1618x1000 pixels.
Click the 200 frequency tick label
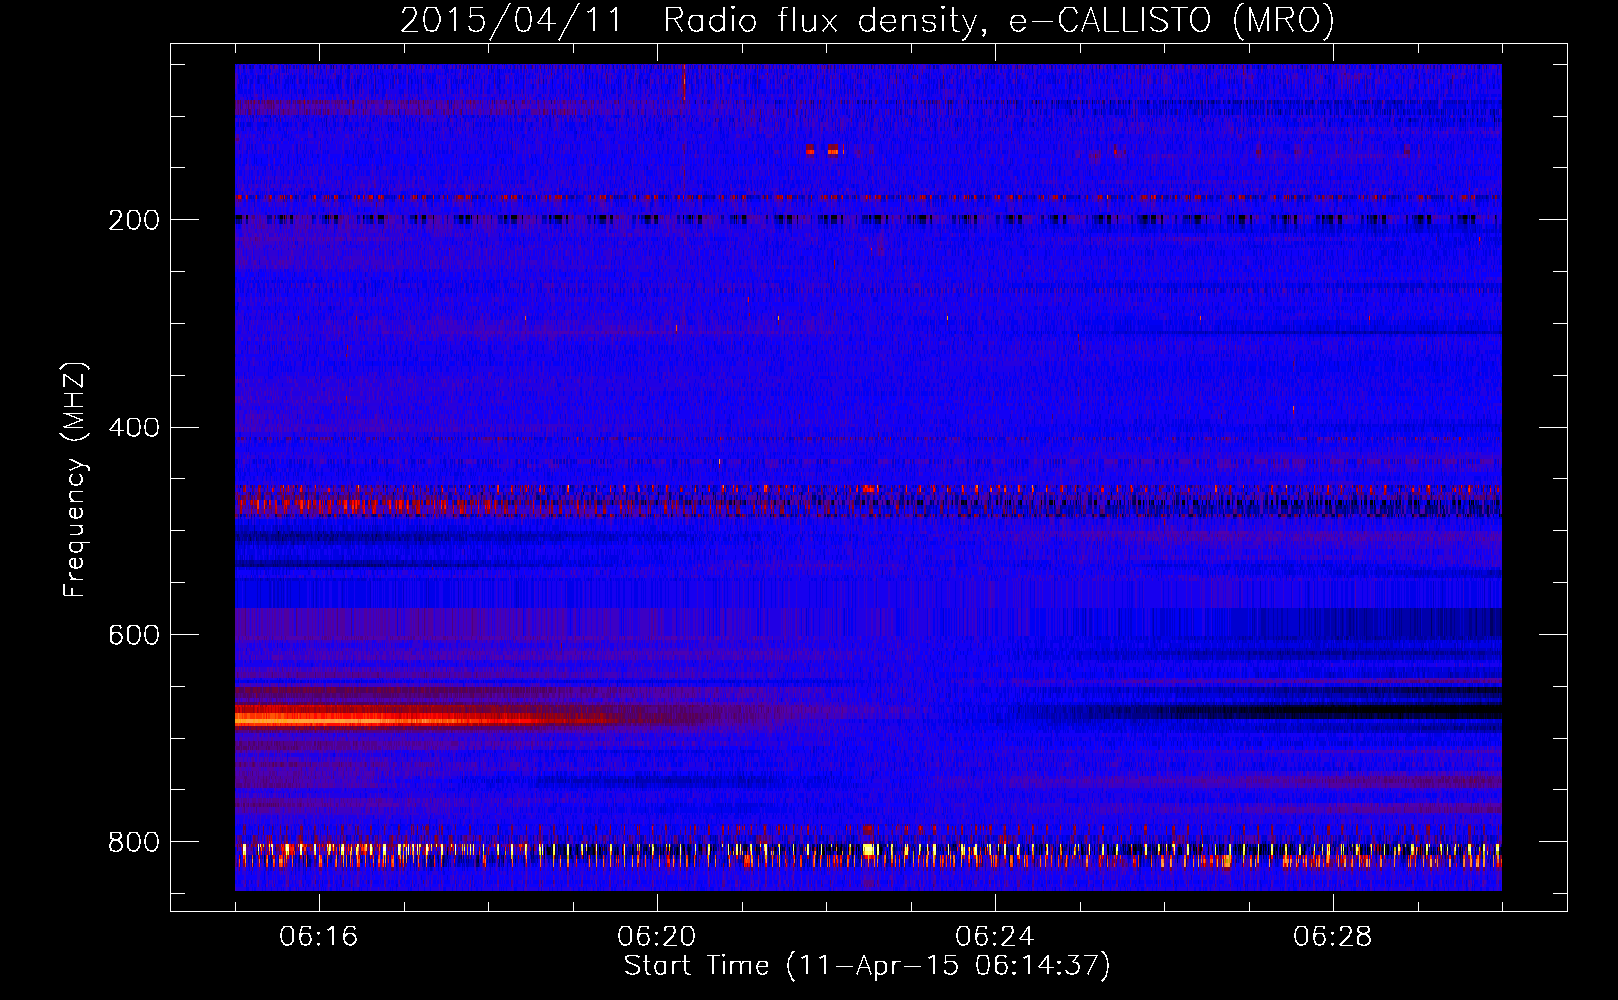pyautogui.click(x=134, y=220)
